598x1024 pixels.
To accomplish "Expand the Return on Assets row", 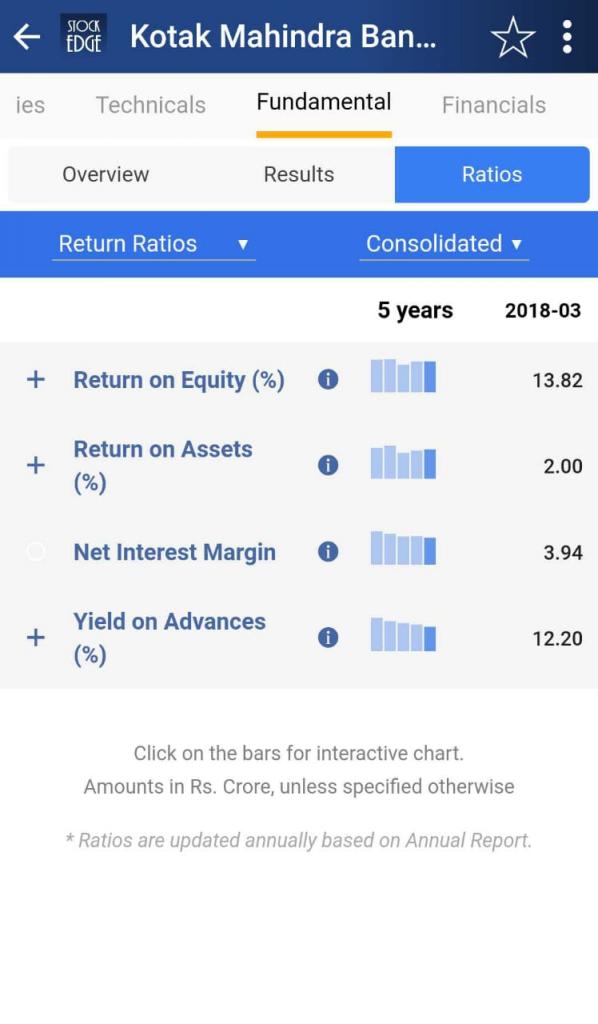I will (36, 465).
